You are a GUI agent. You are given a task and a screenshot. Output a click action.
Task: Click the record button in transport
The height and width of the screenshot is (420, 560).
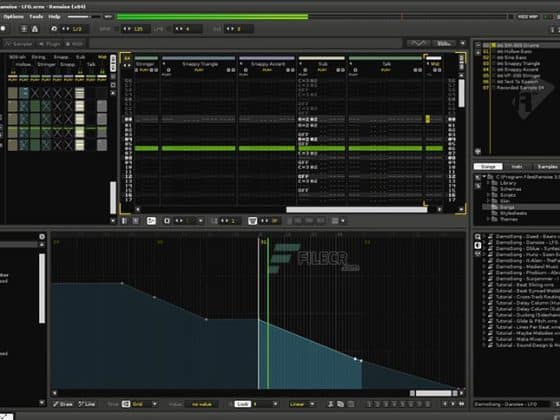[3, 29]
